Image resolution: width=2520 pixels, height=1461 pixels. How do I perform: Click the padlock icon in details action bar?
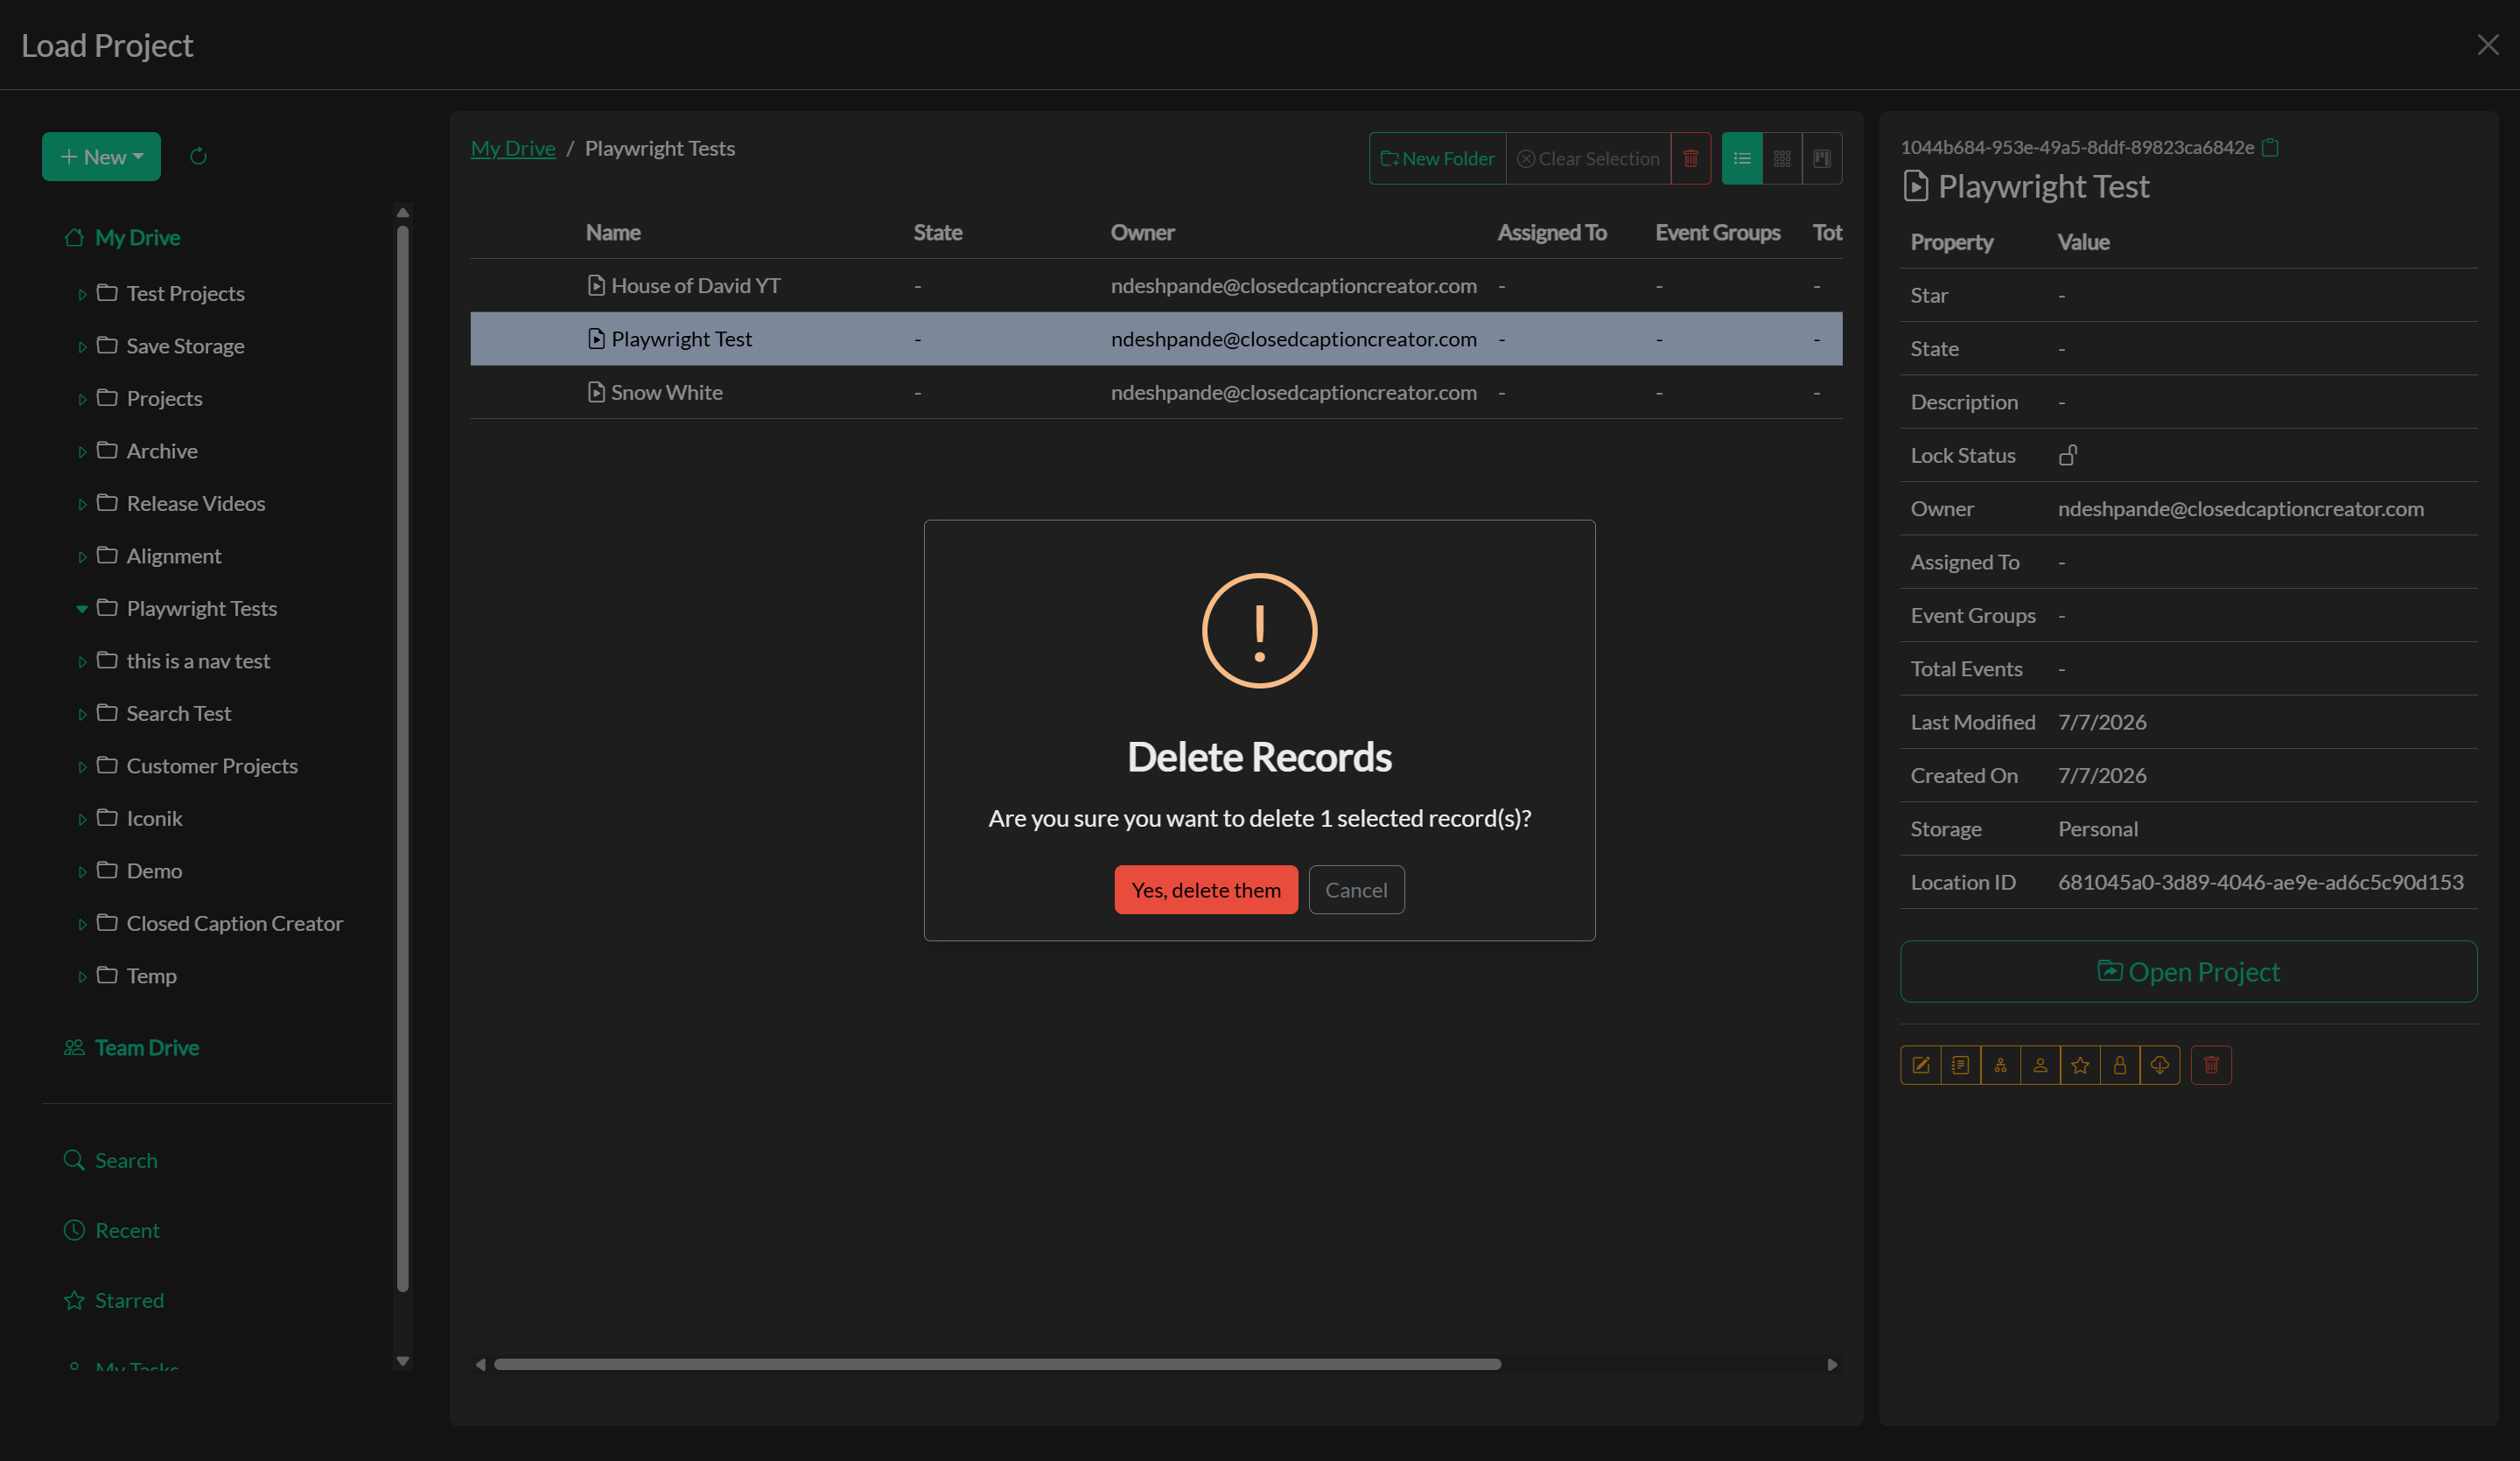point(2120,1065)
